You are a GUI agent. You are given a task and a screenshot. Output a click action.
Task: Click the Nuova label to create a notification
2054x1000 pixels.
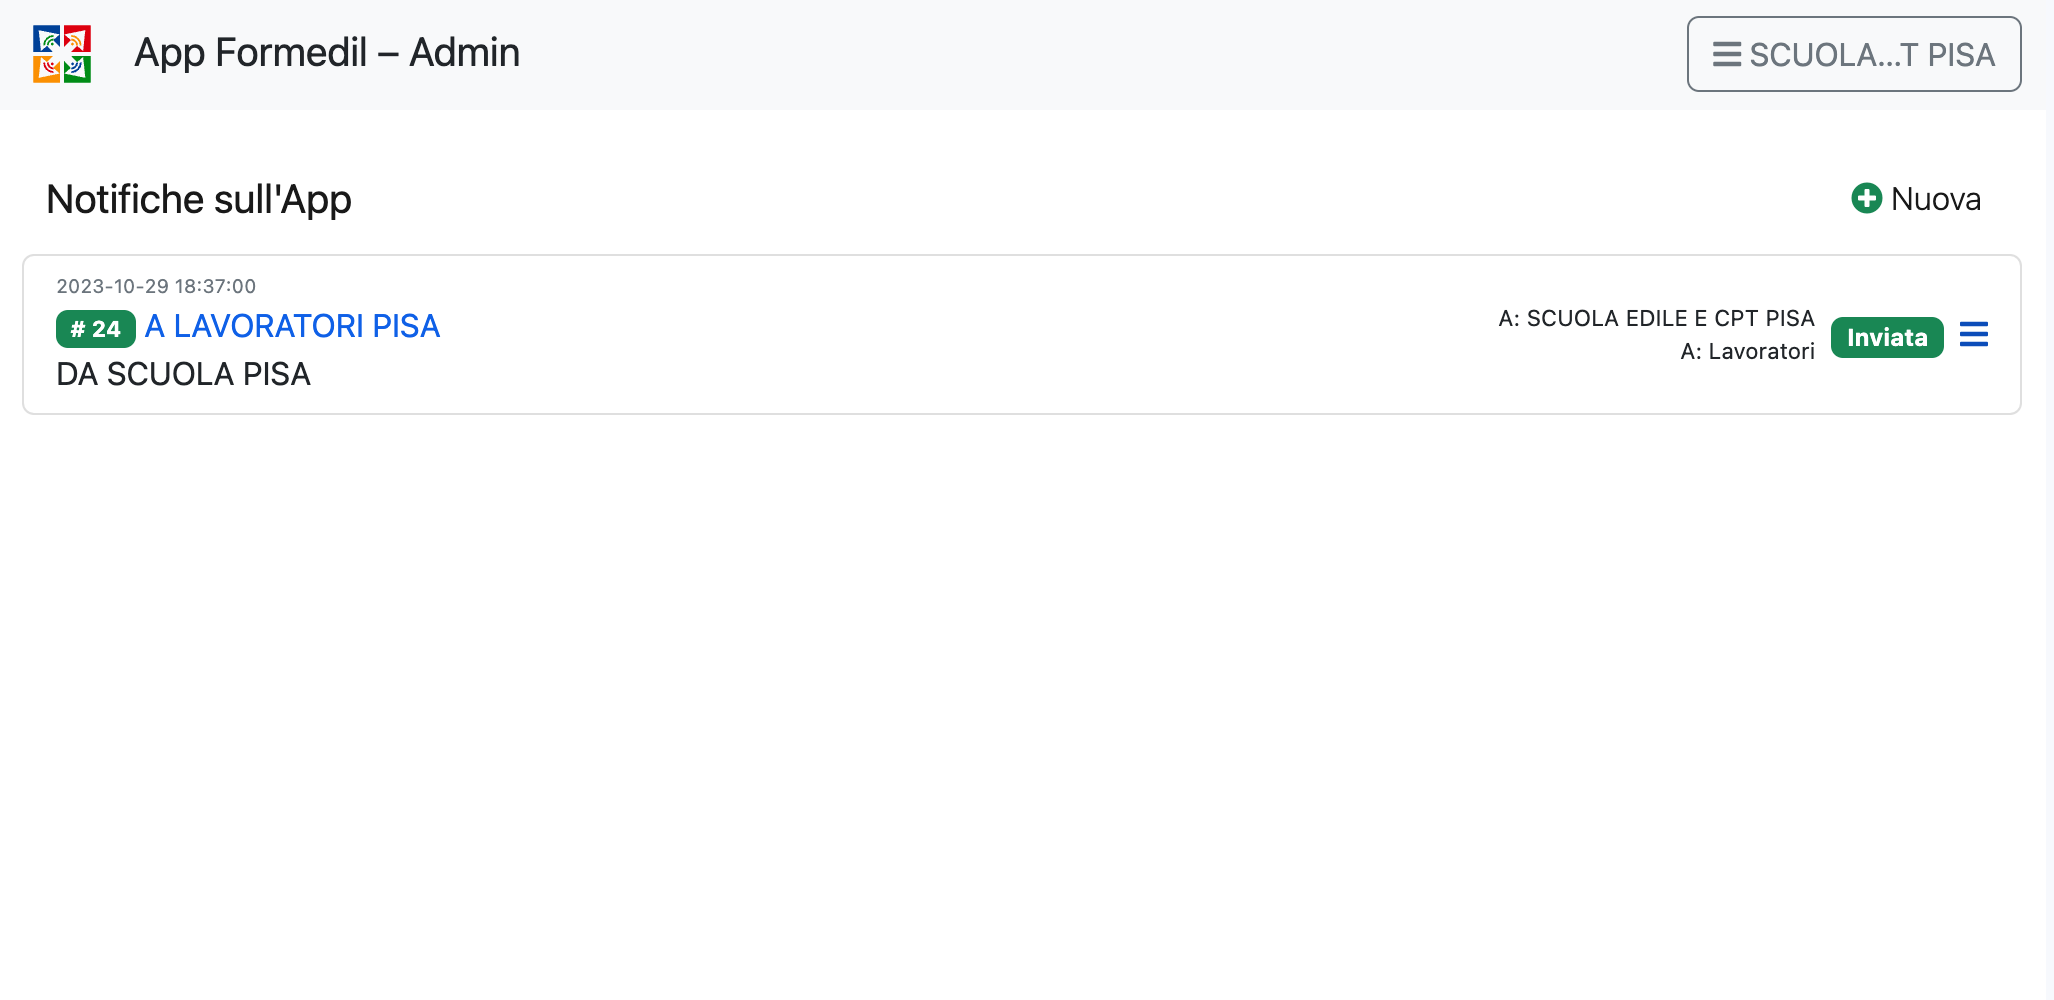point(1935,199)
